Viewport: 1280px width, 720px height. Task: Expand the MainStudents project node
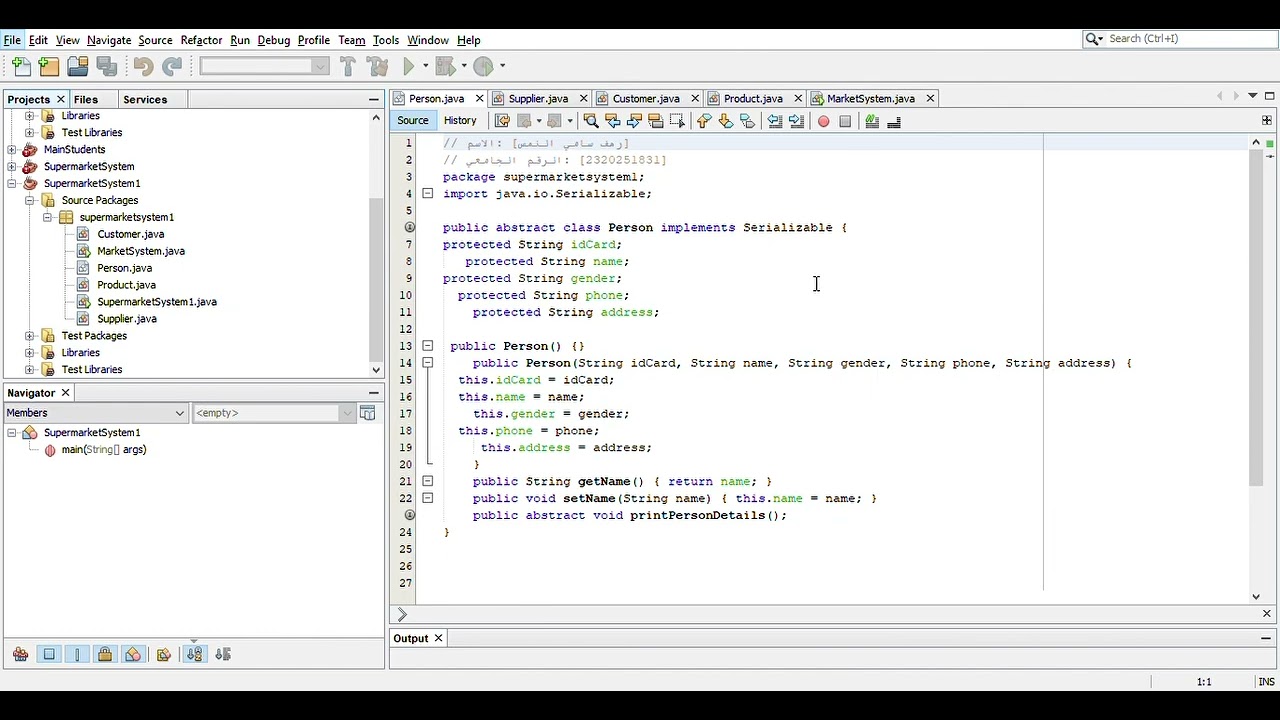point(11,149)
